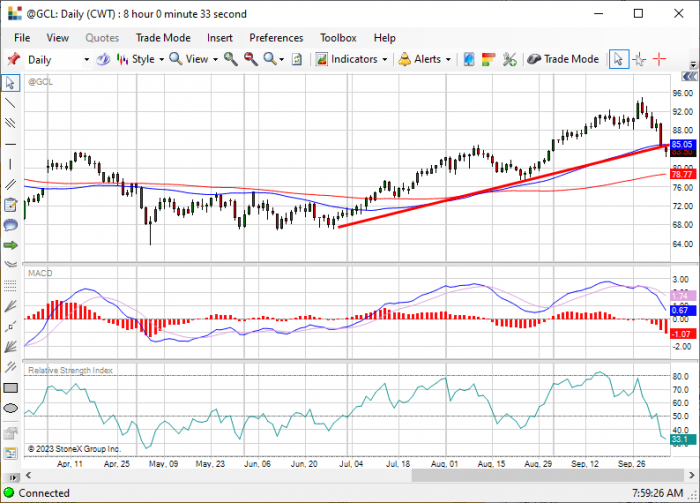Open the Style chart options
Screen dimensions: 700x503
coord(140,59)
